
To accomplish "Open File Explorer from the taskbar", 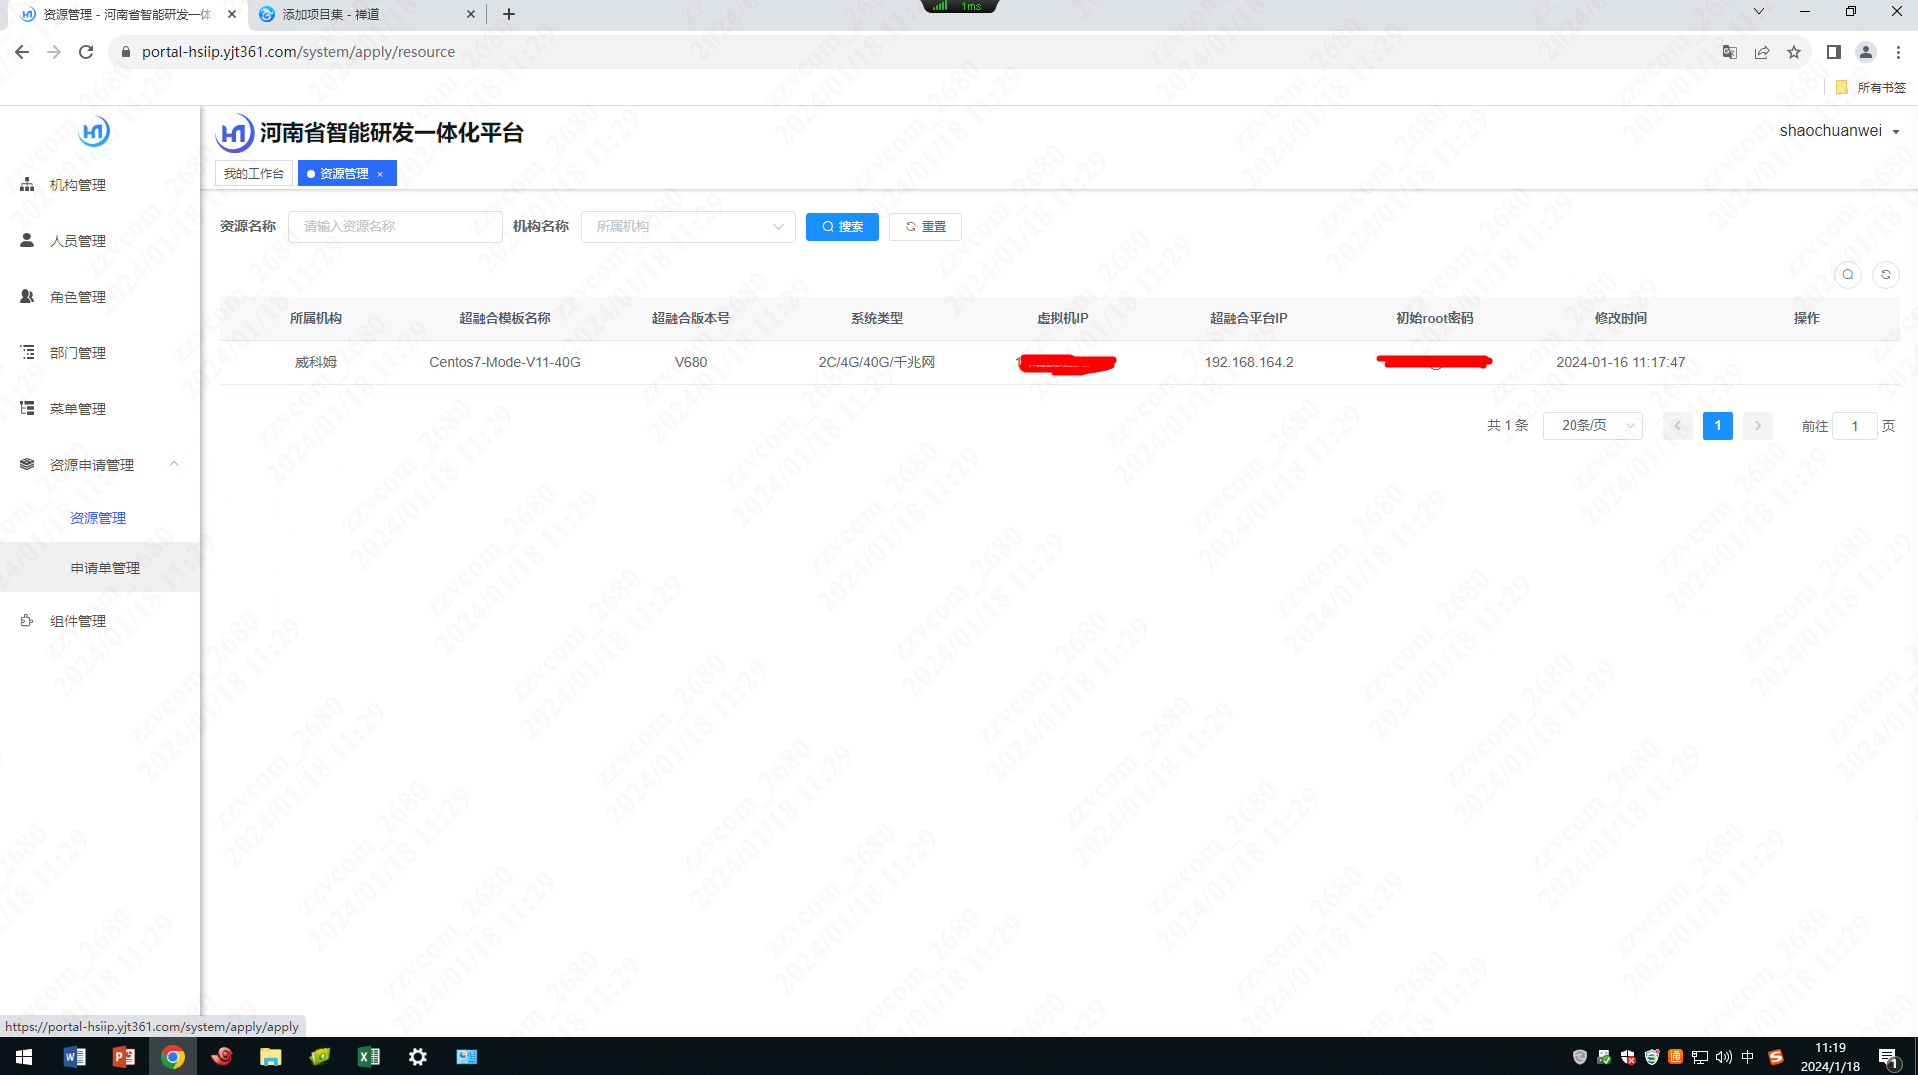I will coord(270,1057).
